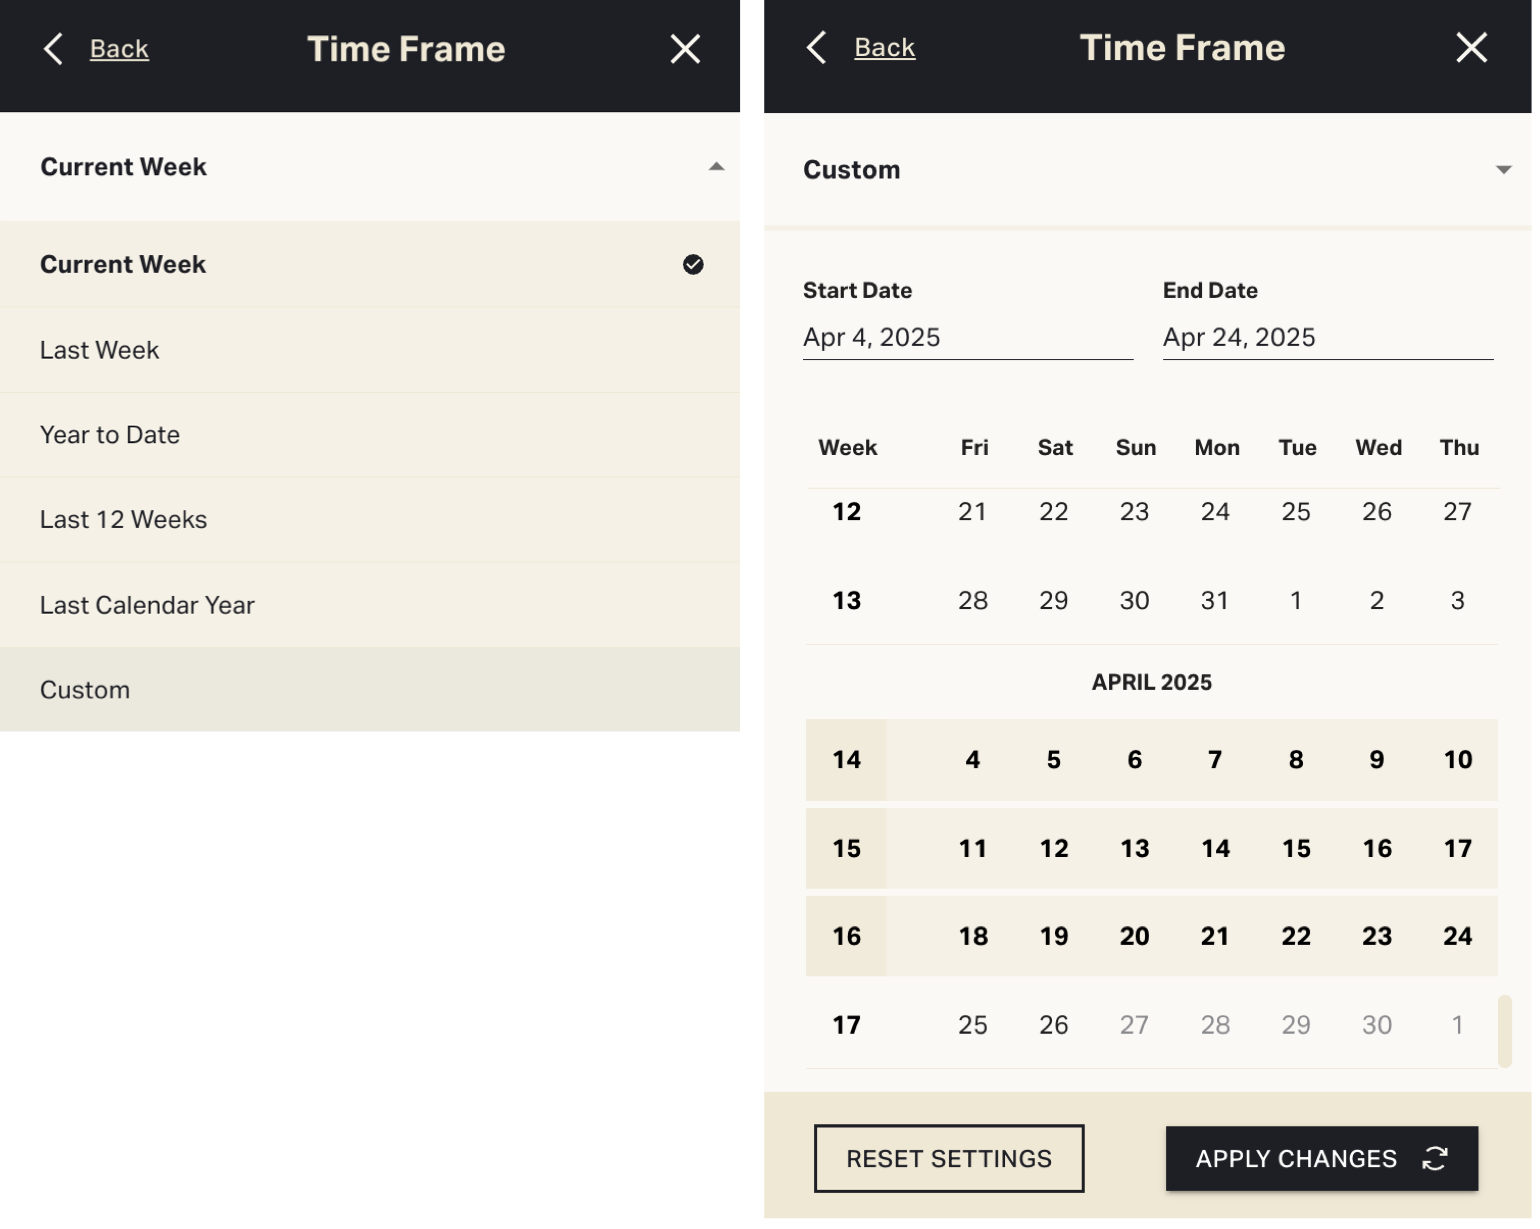Image resolution: width=1540 pixels, height=1229 pixels.
Task: Select week 17 row number
Action: click(x=846, y=1025)
